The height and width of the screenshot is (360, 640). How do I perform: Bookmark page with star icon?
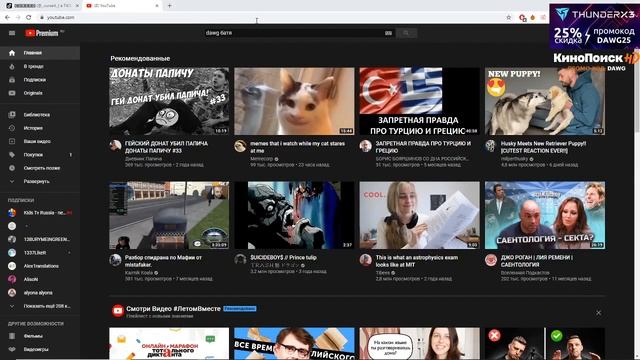tap(509, 18)
